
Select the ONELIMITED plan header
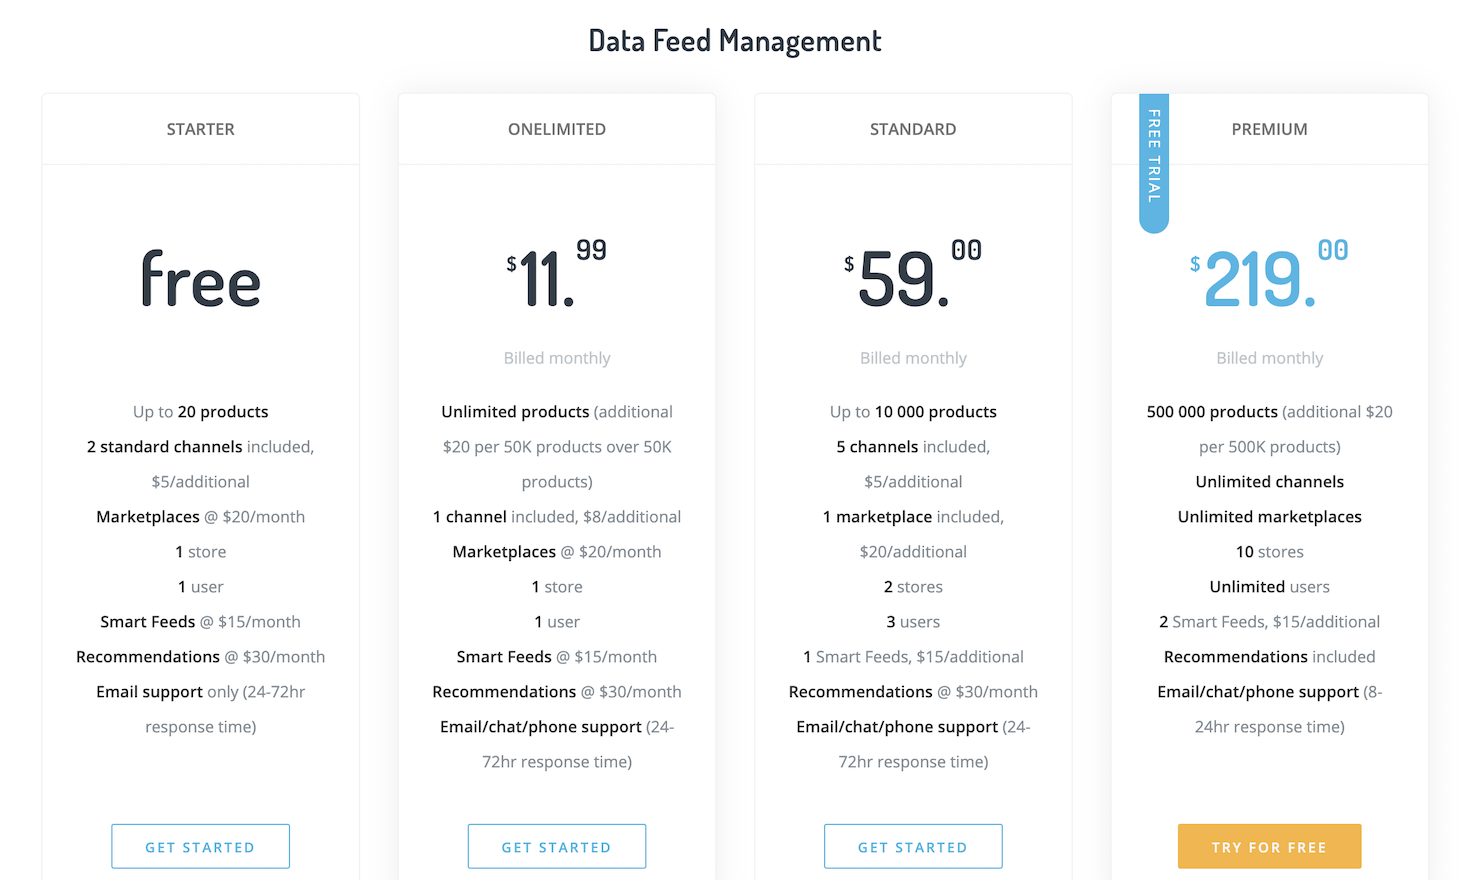[x=556, y=128]
